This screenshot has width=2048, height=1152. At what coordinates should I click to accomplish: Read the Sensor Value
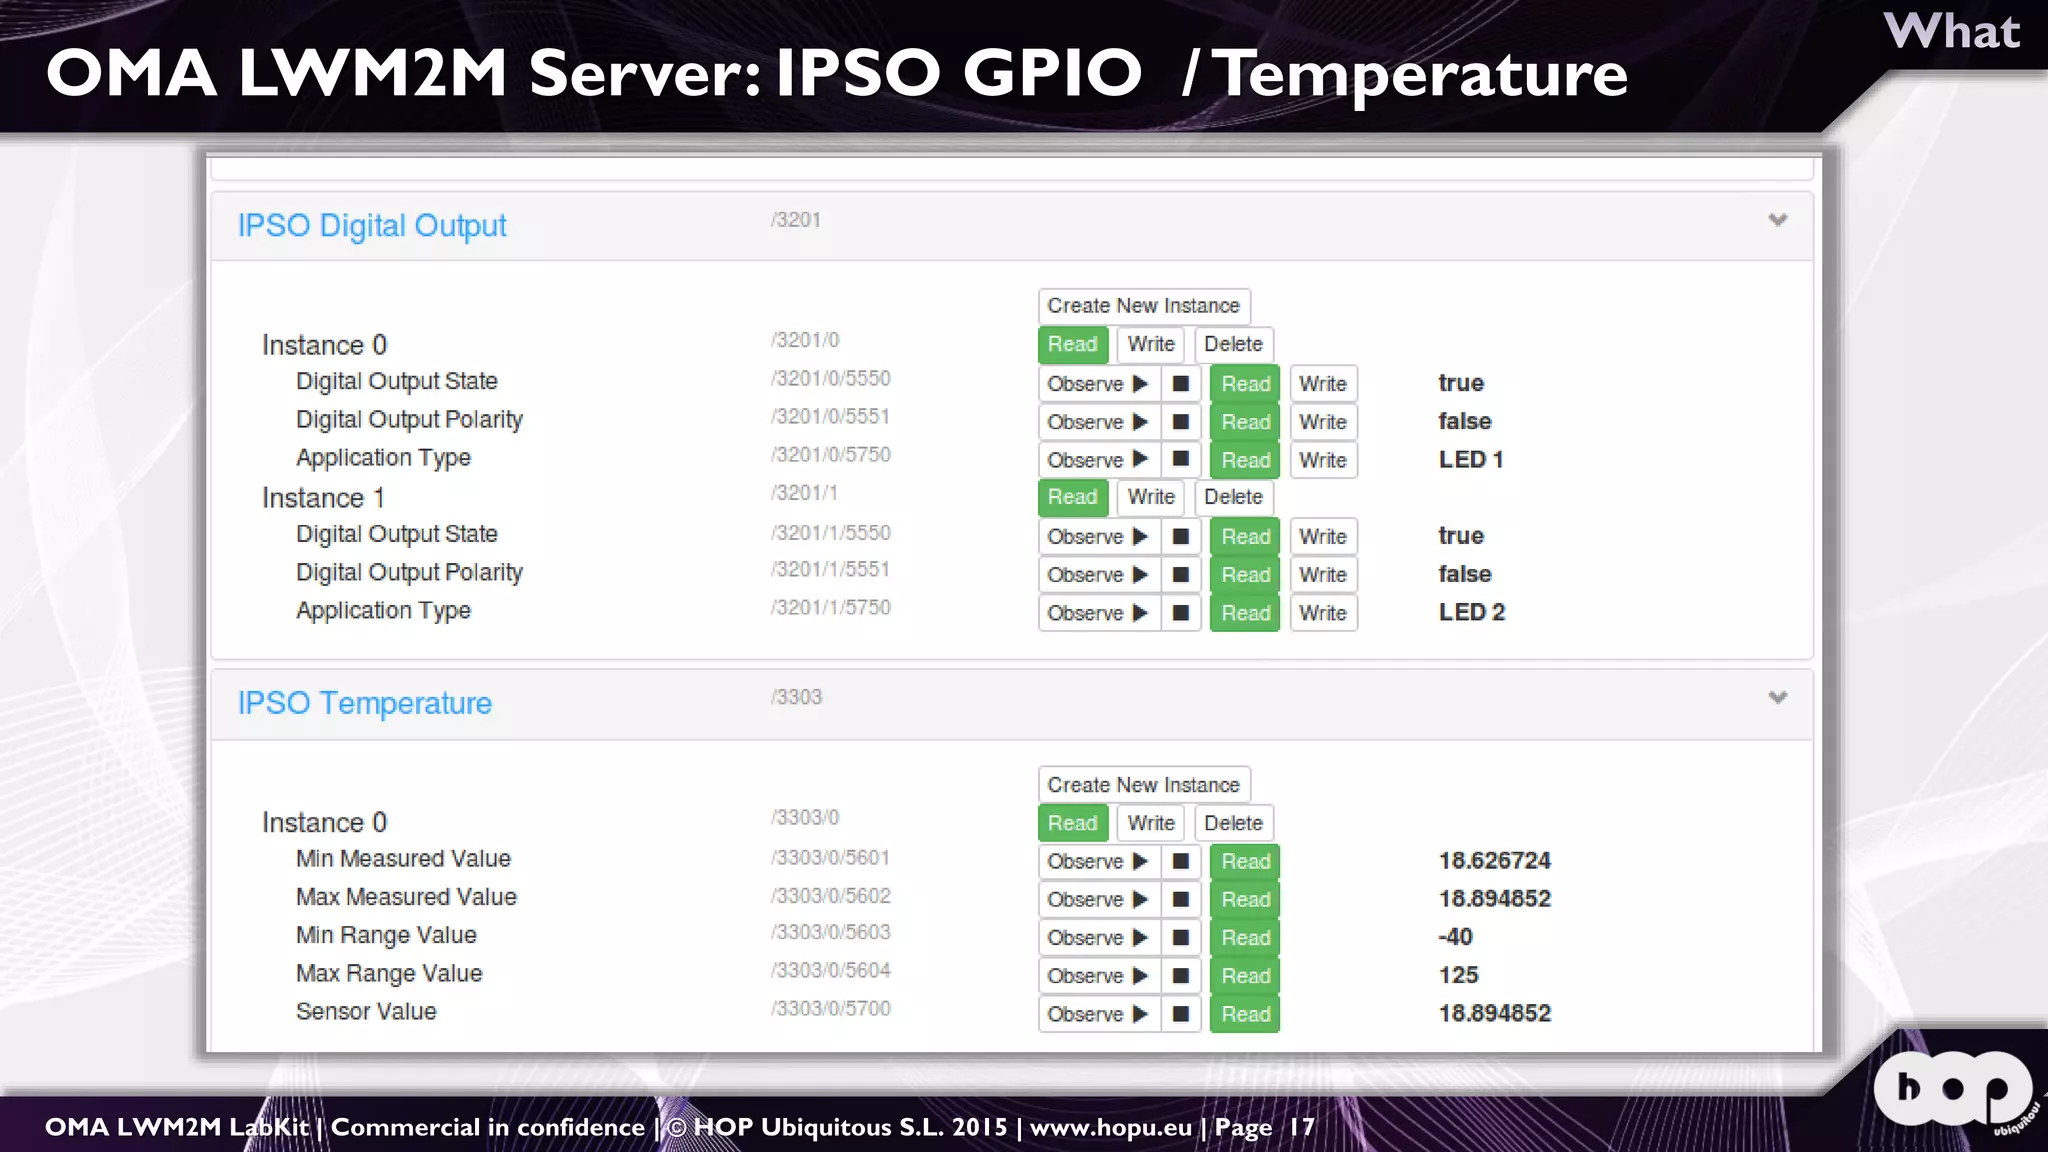[1245, 1014]
